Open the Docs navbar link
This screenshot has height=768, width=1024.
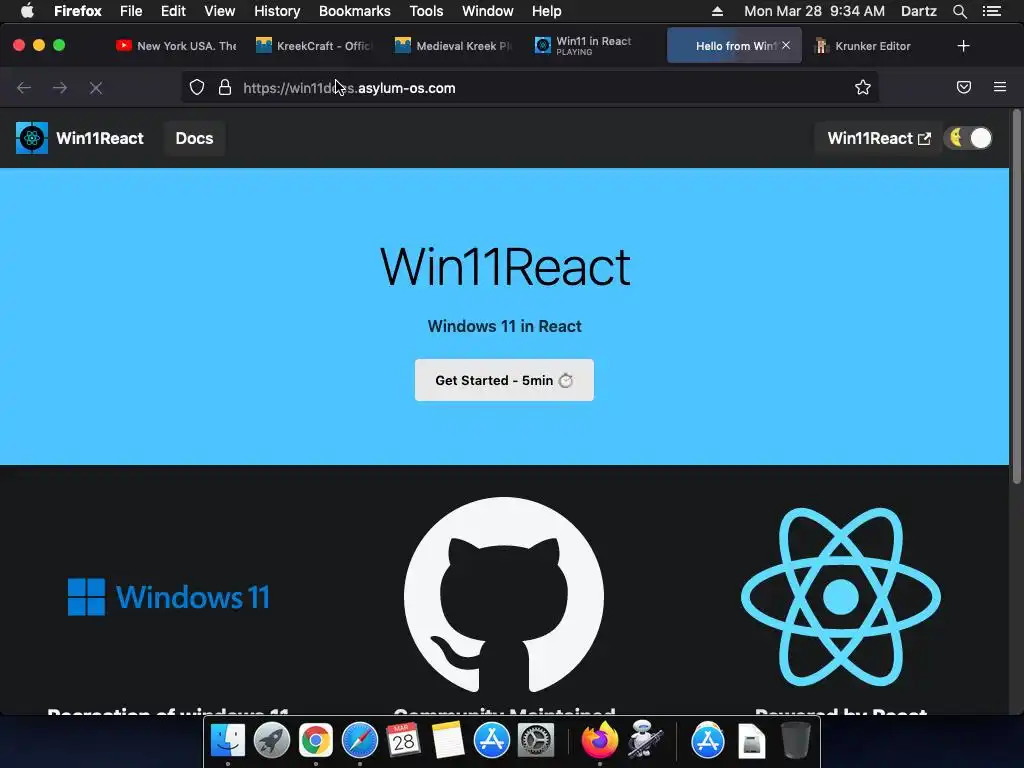(195, 138)
